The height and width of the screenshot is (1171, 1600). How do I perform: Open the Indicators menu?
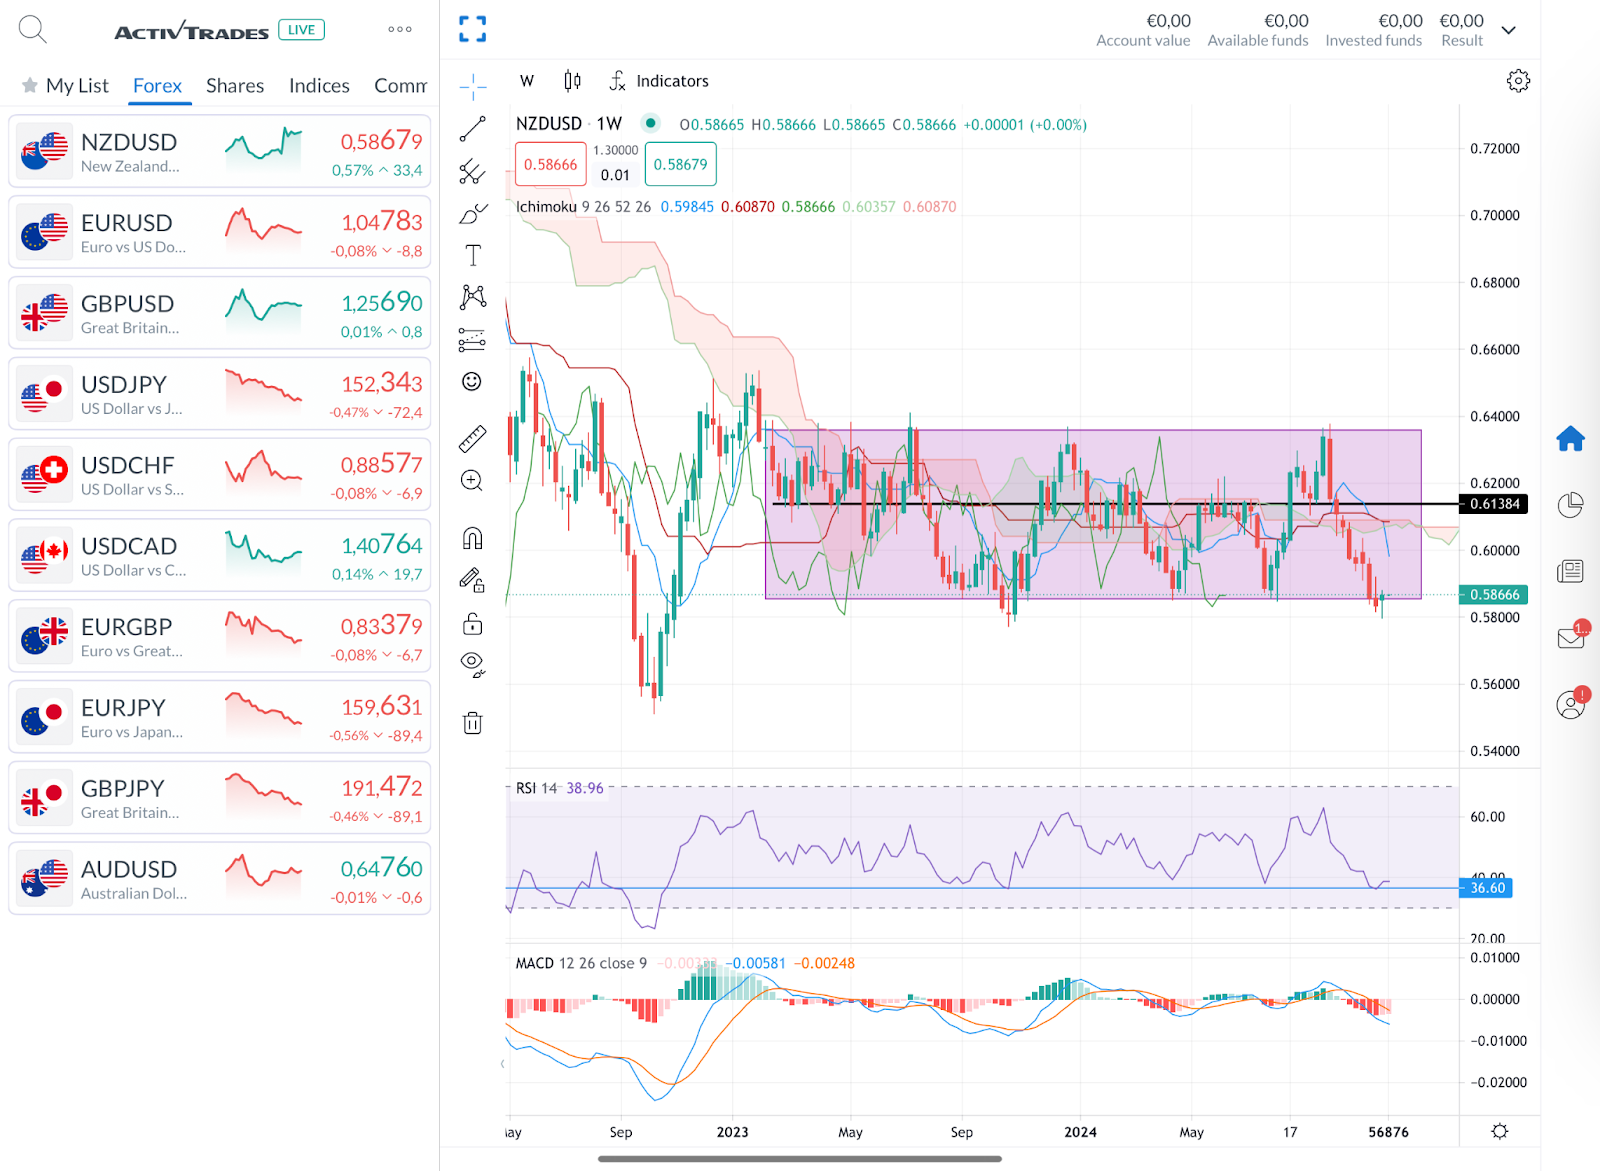click(x=659, y=81)
